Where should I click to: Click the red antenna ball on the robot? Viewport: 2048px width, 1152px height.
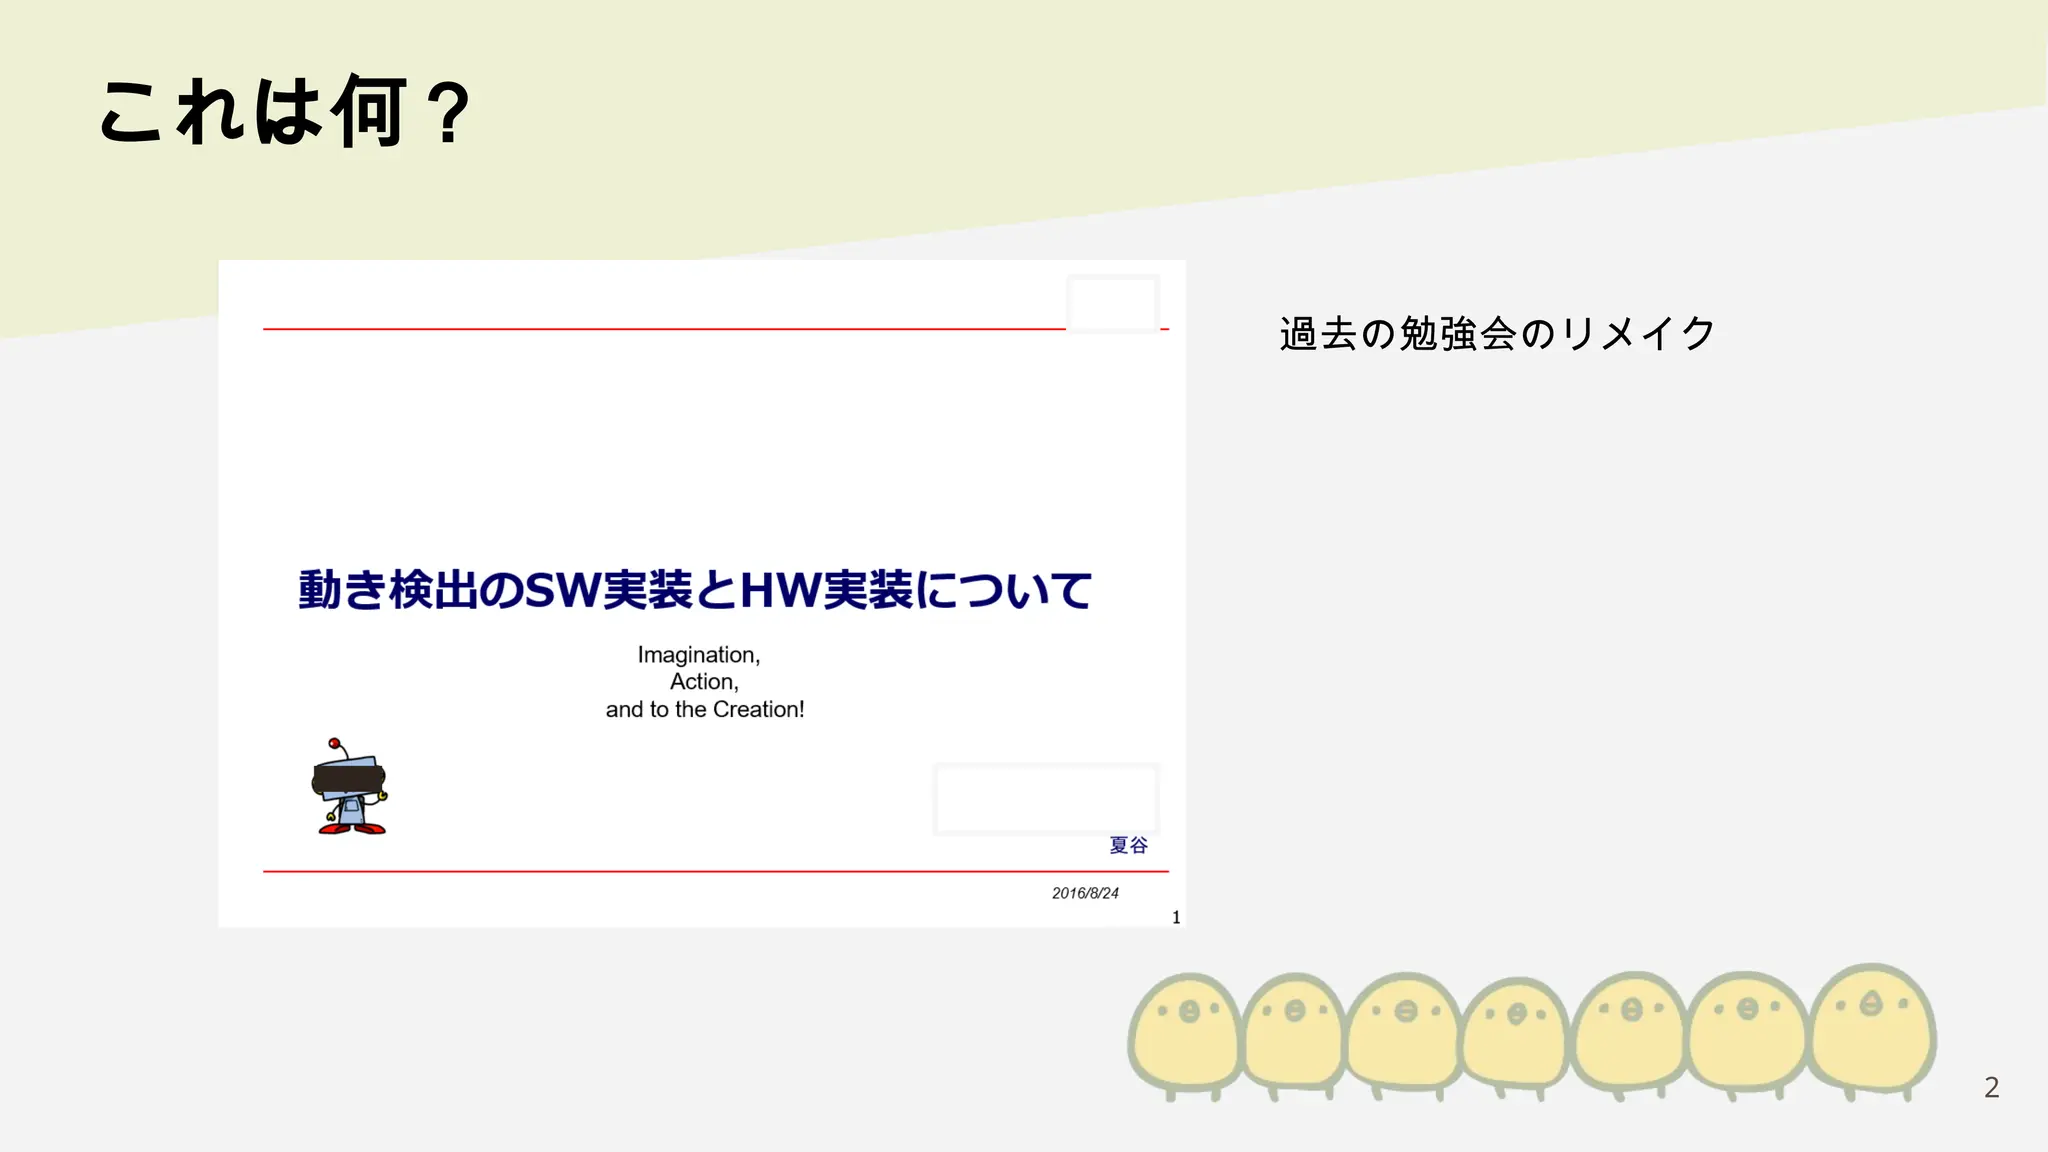pos(334,743)
